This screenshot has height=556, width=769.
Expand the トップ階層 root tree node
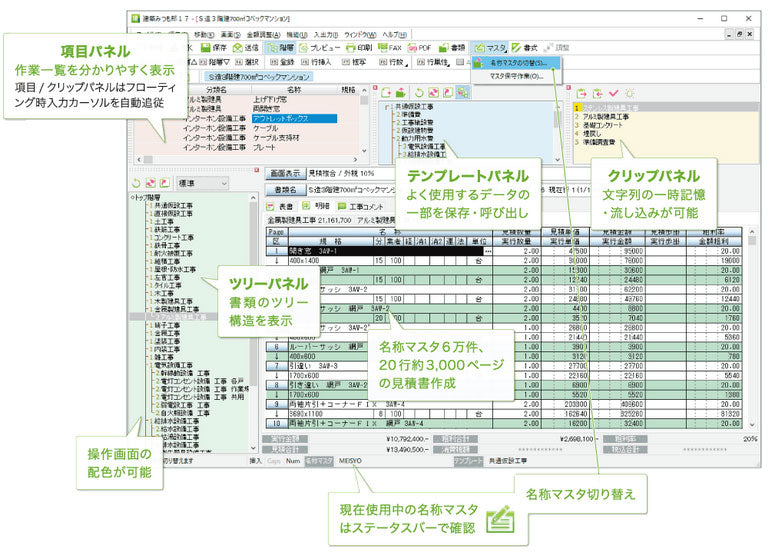click(135, 198)
